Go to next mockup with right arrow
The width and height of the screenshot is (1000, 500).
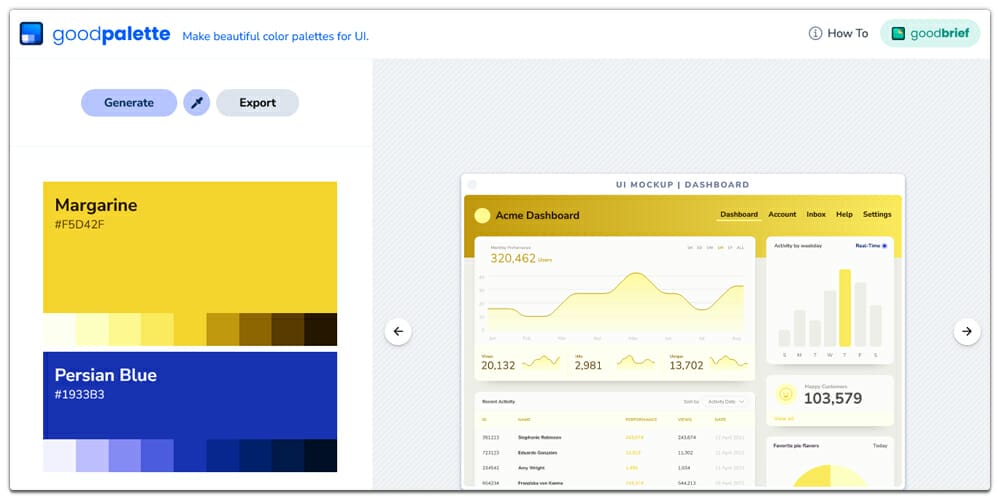pyautogui.click(x=967, y=331)
